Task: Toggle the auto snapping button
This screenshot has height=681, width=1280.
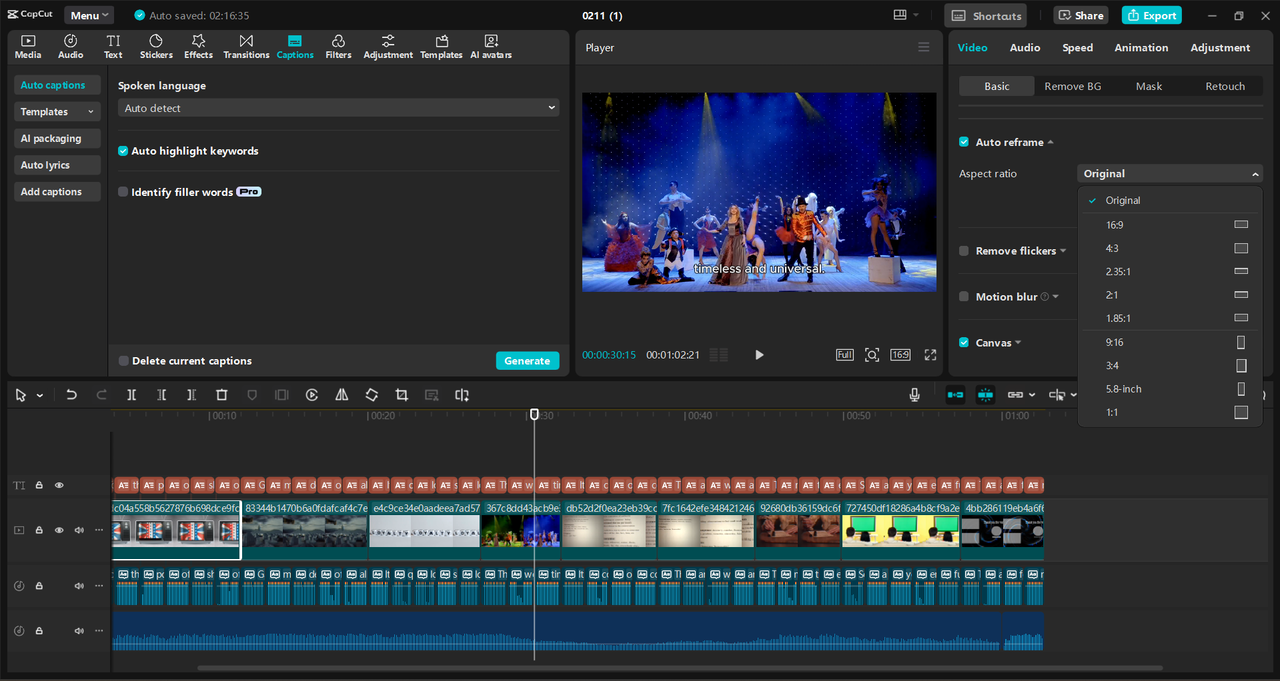Action: [x=985, y=395]
